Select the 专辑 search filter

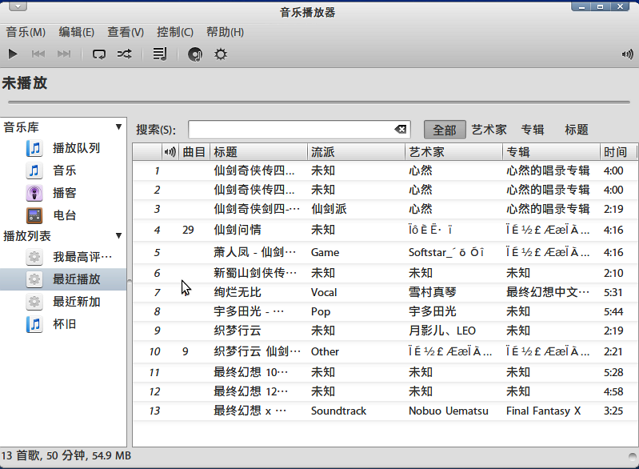pyautogui.click(x=533, y=130)
